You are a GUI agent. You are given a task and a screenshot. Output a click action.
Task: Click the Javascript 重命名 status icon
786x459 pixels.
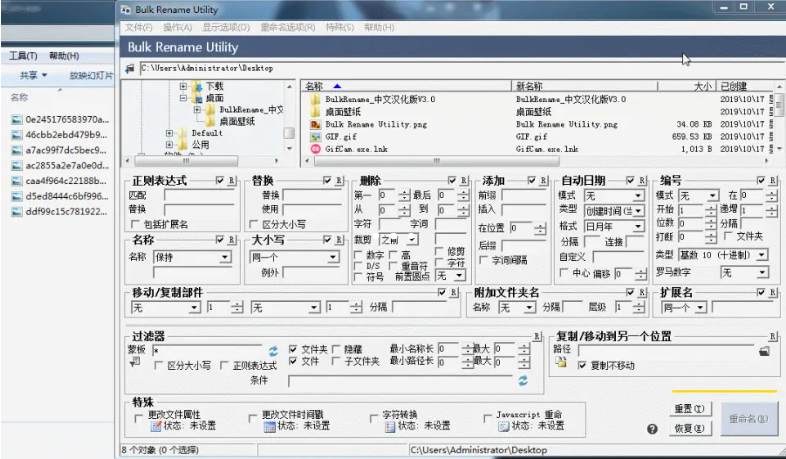coord(504,426)
